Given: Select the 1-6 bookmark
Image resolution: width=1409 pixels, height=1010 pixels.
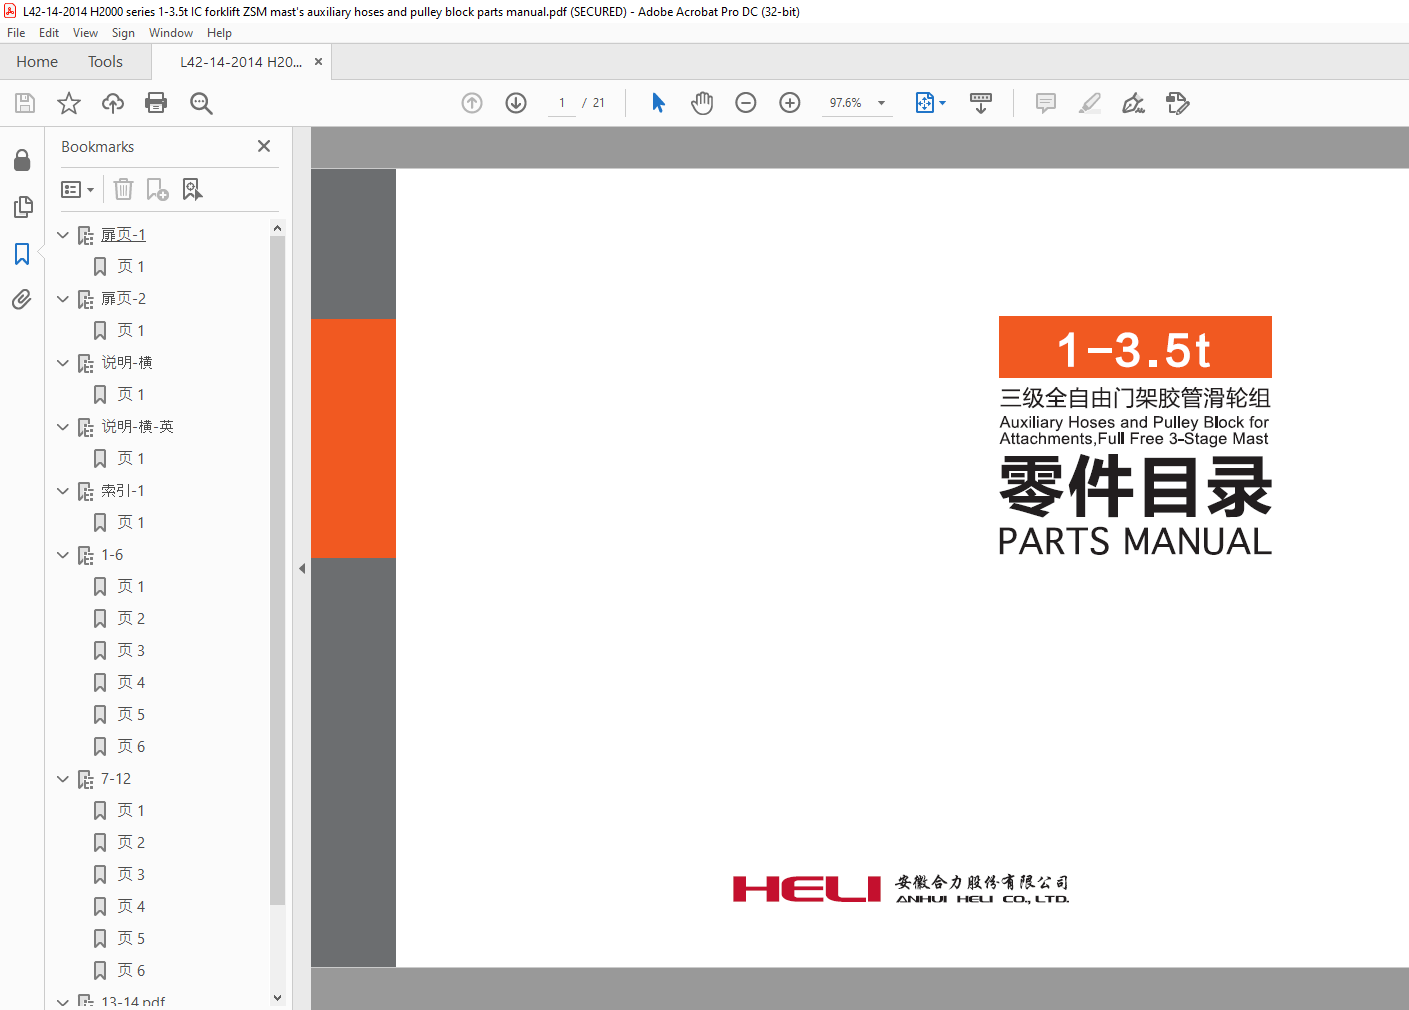Looking at the screenshot, I should click(112, 555).
